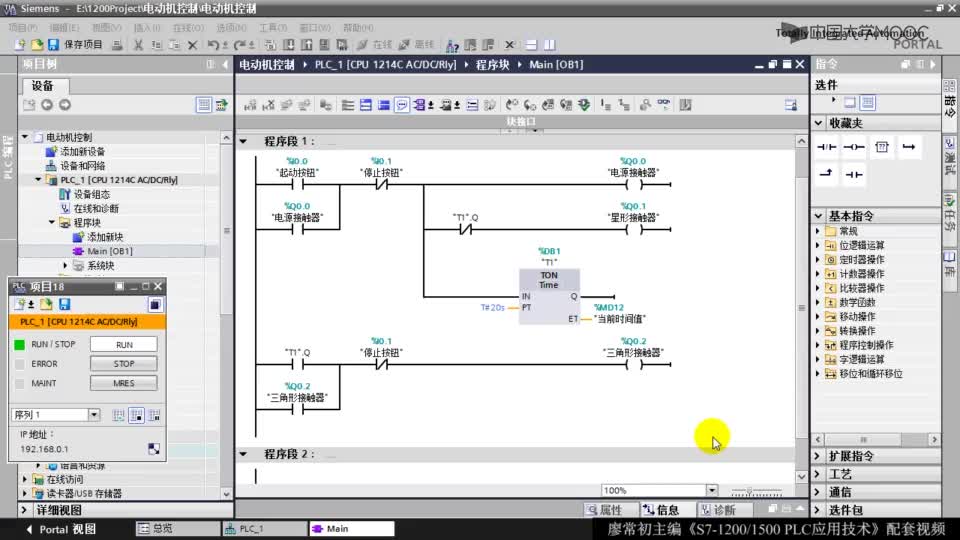Click the Cut scissors icon

[x=138, y=45]
